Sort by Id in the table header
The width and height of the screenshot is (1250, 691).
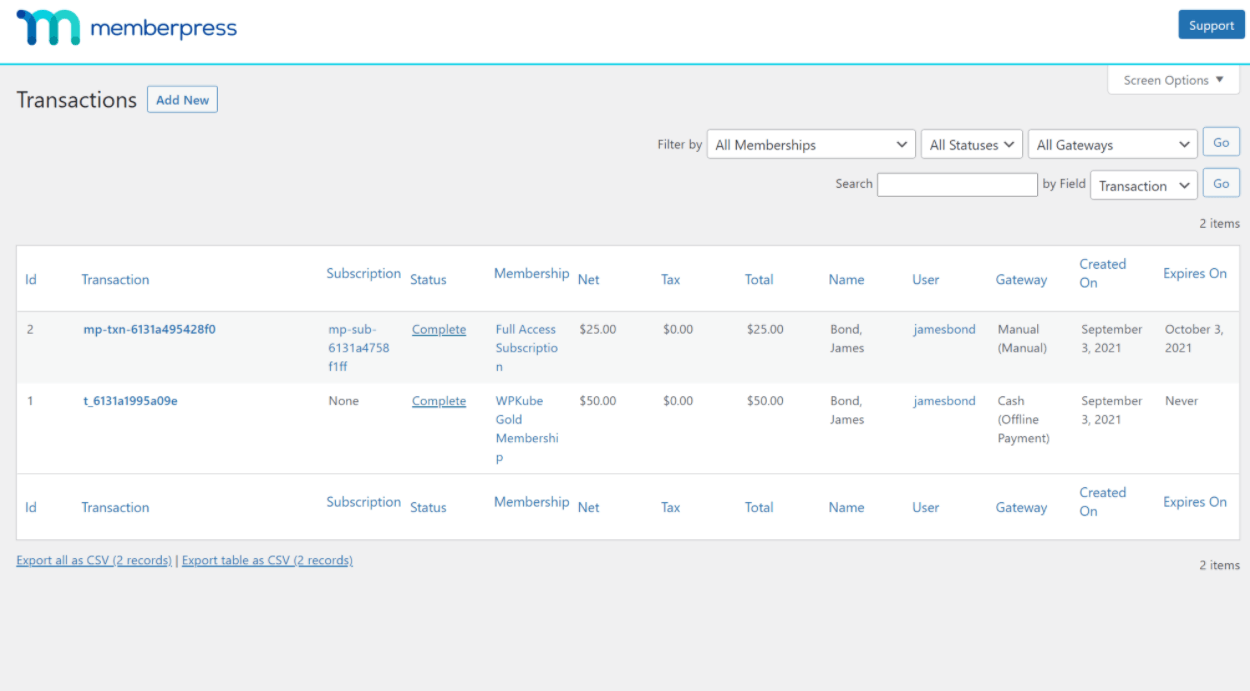pyautogui.click(x=31, y=280)
